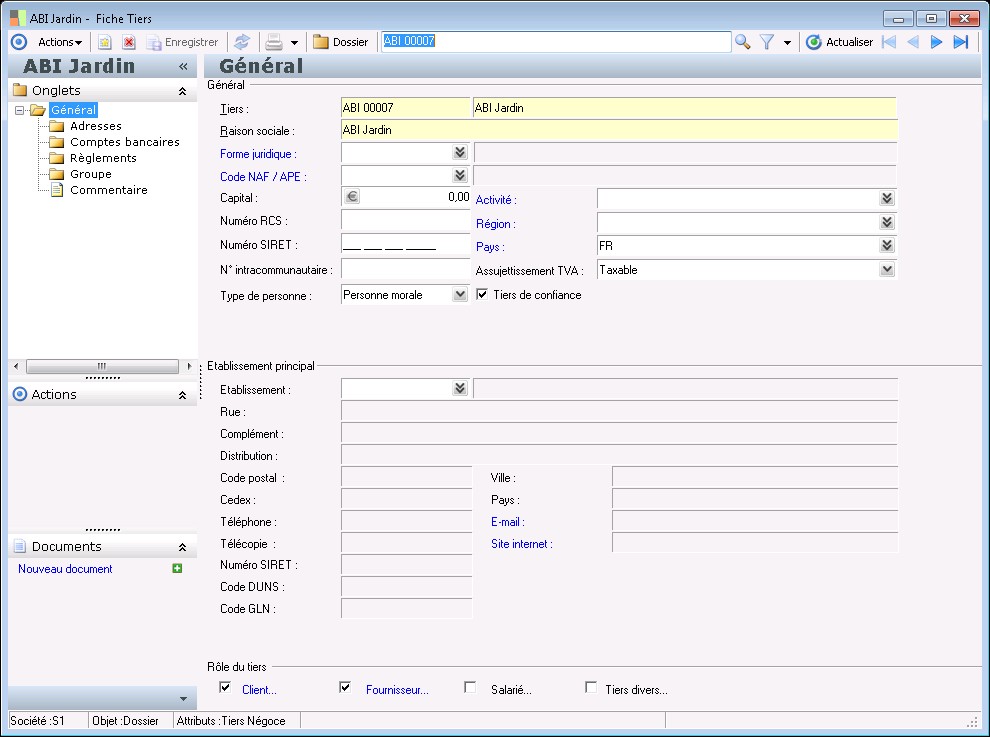Click the red delete record icon
Viewport: 990px width, 737px height.
coord(129,42)
